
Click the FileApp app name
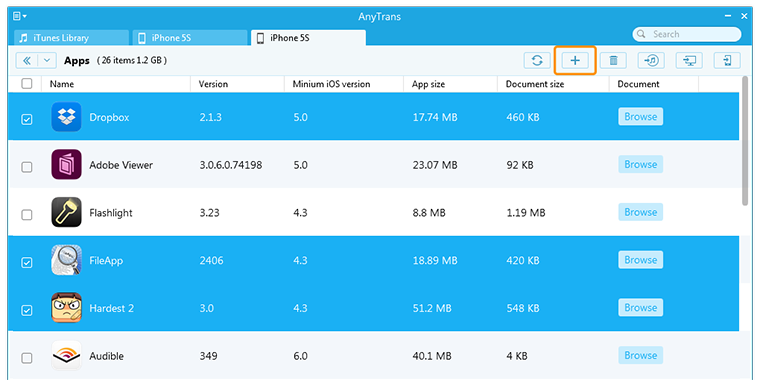point(106,261)
